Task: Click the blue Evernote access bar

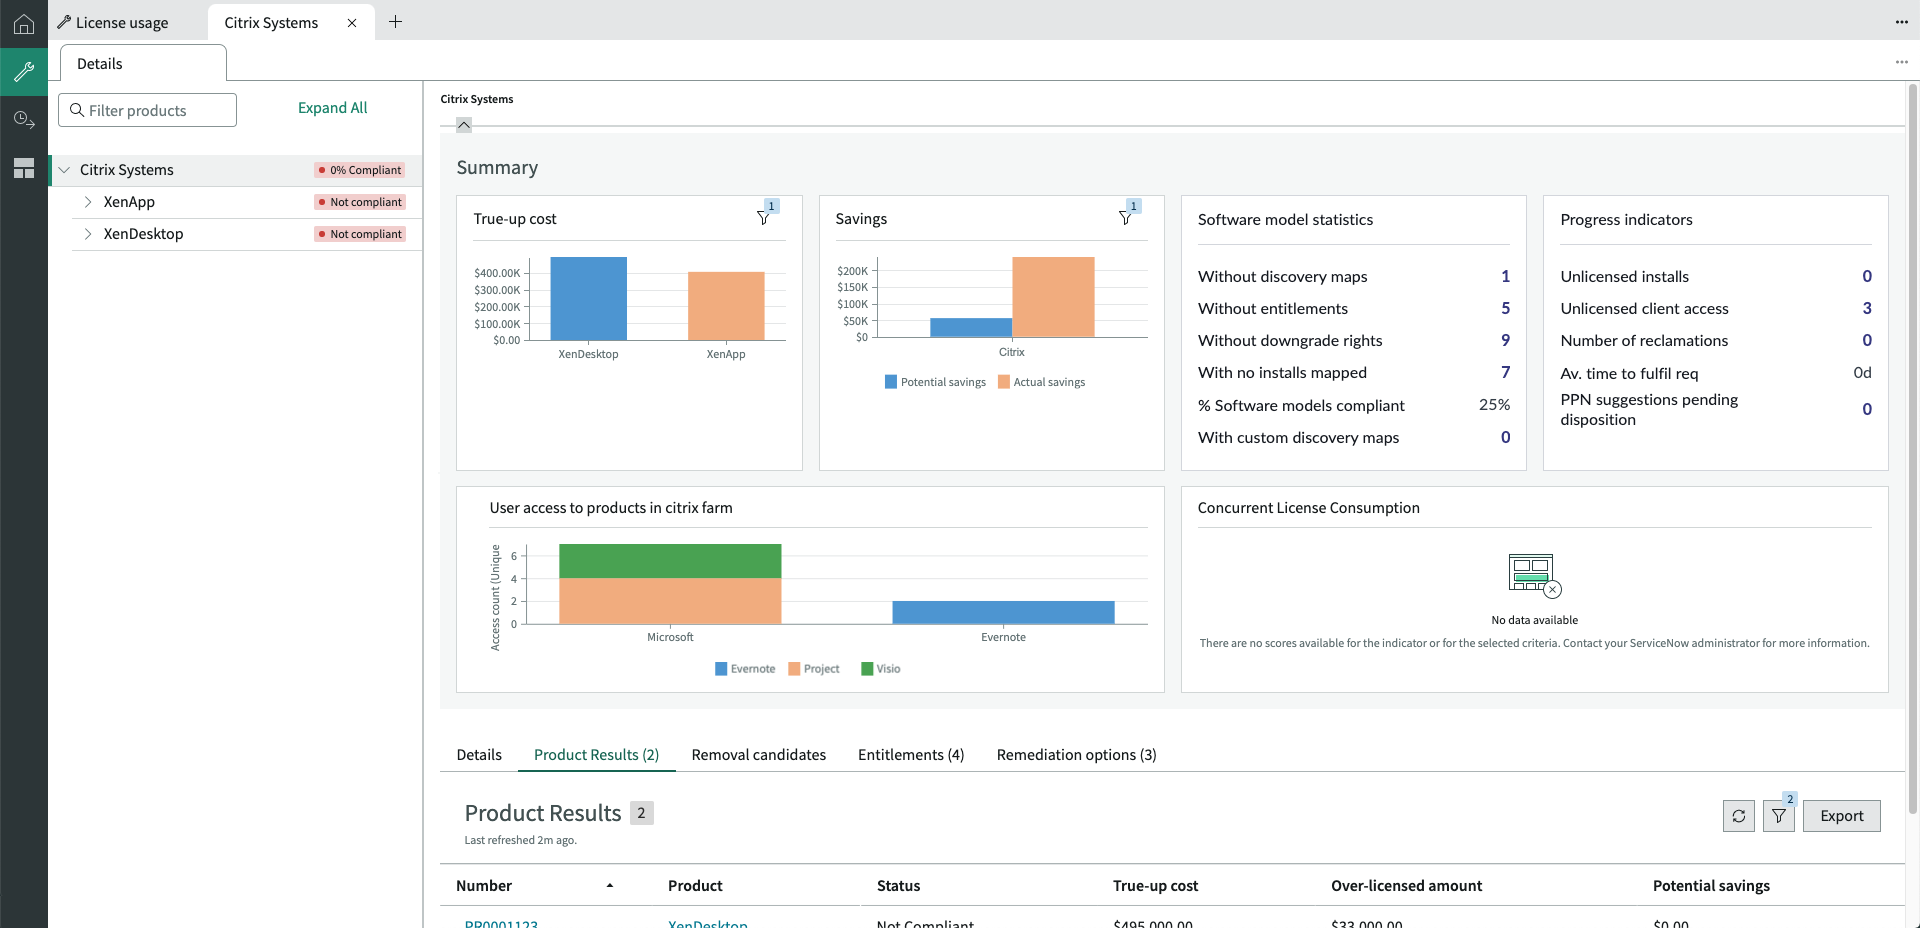Action: click(1003, 612)
